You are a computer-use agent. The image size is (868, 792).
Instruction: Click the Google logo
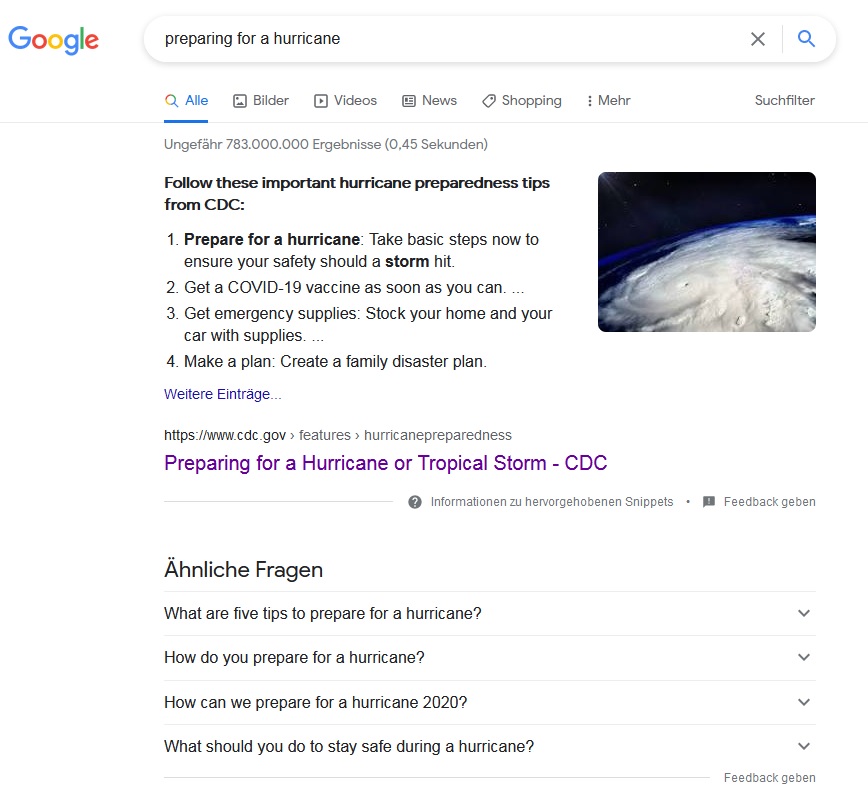pyautogui.click(x=54, y=40)
